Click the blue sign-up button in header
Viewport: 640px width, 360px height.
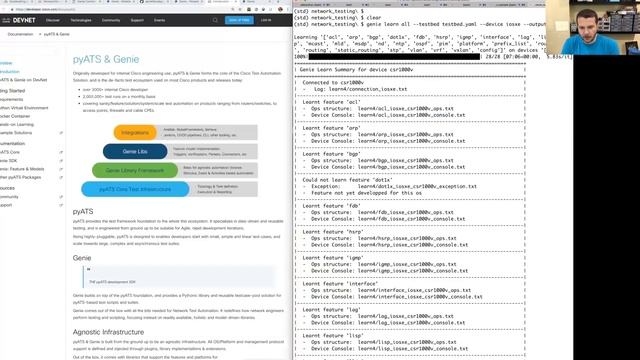239,20
